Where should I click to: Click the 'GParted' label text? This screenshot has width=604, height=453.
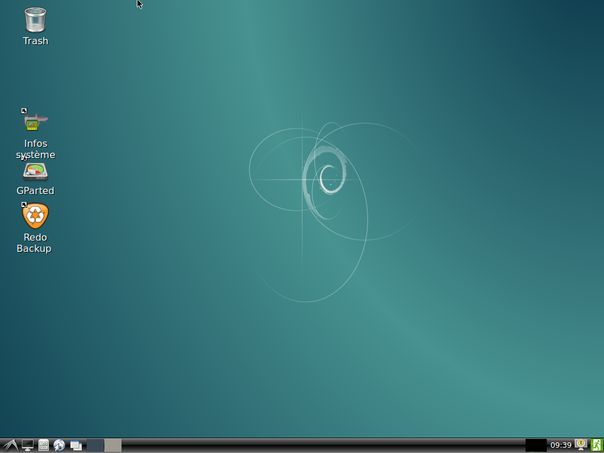[35, 190]
